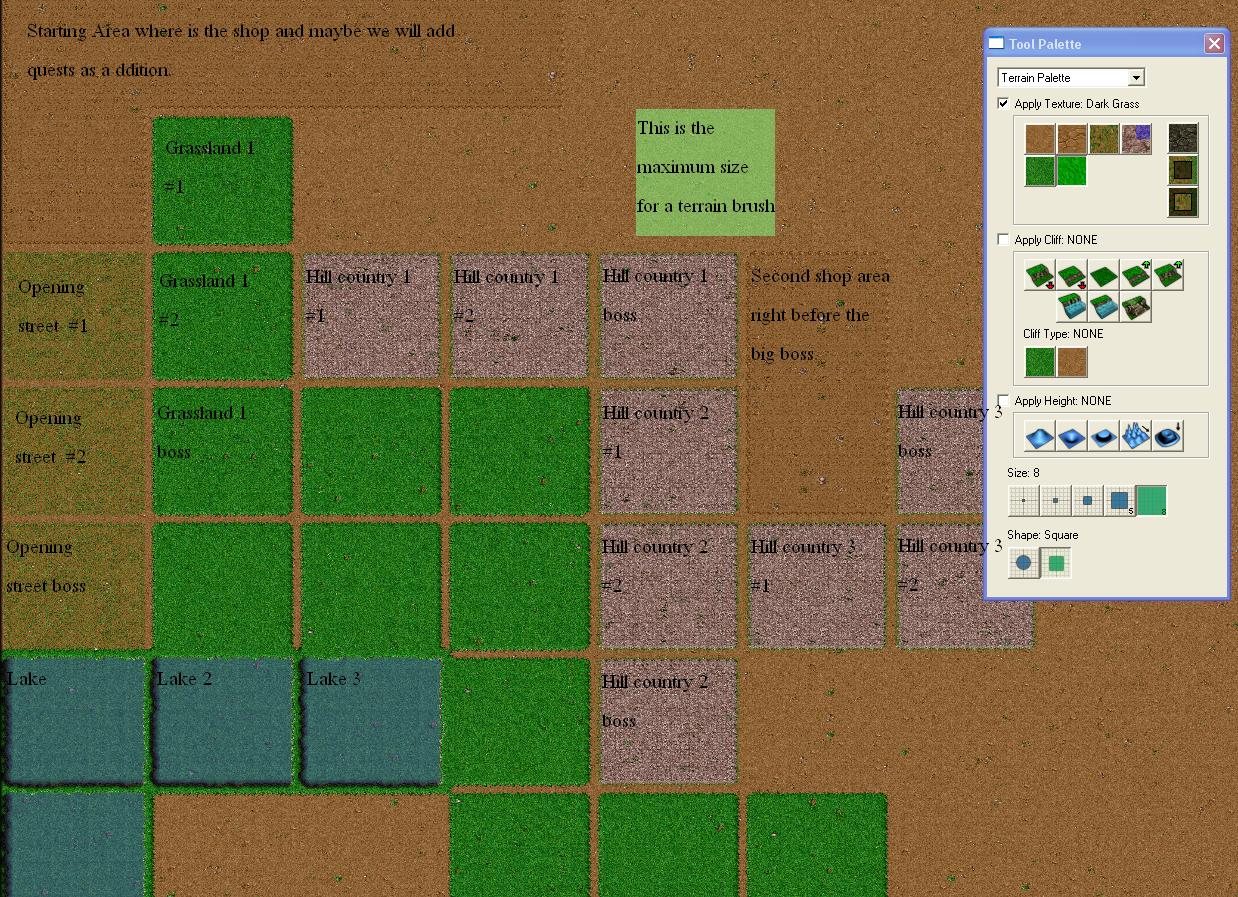Select the smooth height tool
The image size is (1238, 897).
[1168, 436]
